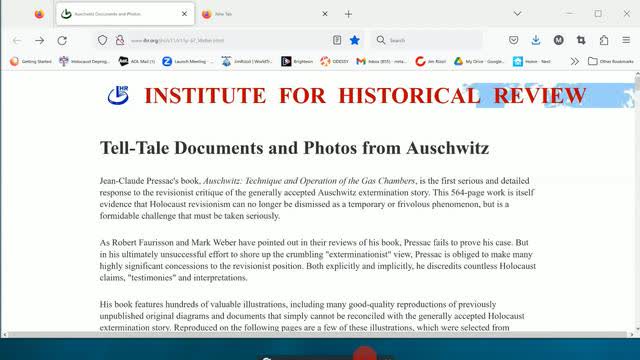Screen dimensions: 640x360
Task: Go forward with the forward arrow
Action: coord(40,40)
